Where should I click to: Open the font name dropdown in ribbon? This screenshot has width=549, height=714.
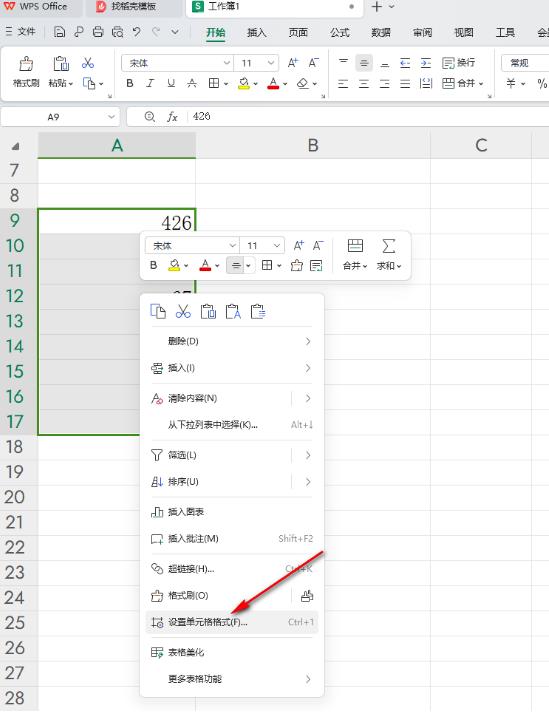tap(226, 63)
